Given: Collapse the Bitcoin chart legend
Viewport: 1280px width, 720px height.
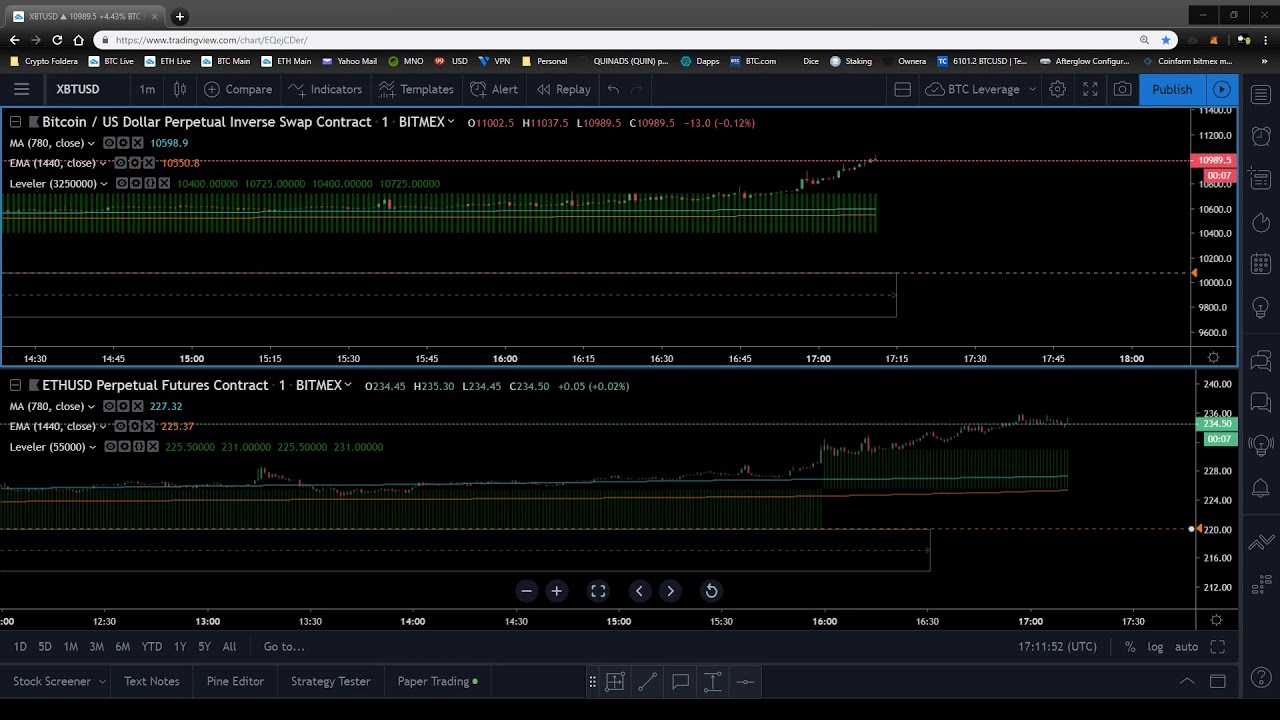Looking at the screenshot, I should (x=15, y=122).
